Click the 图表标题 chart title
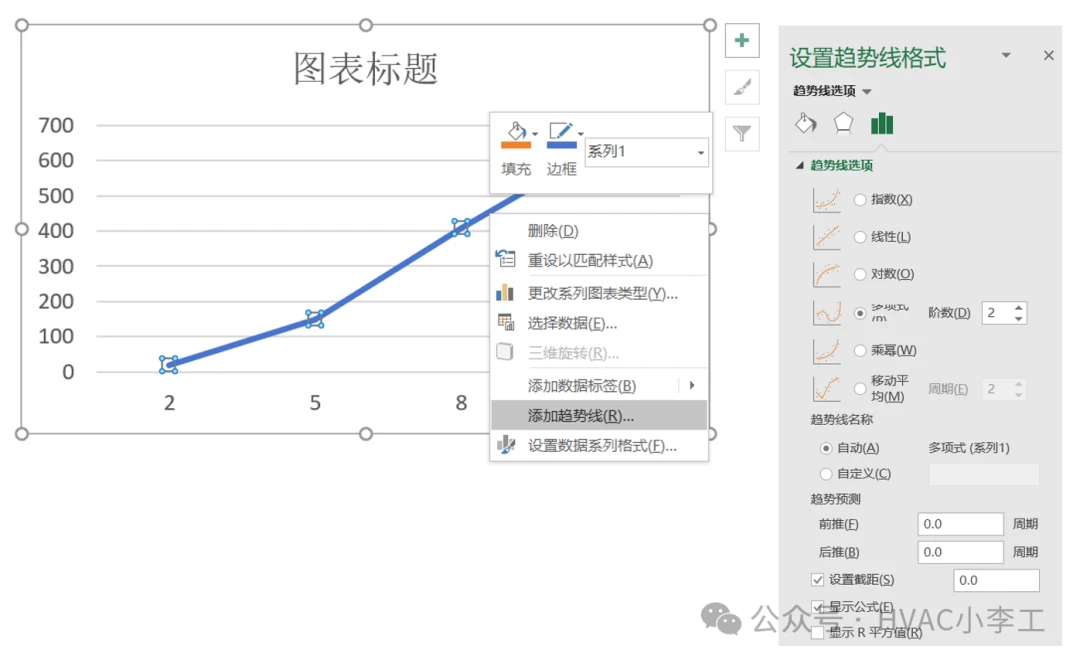Image resolution: width=1080 pixels, height=663 pixels. click(x=366, y=68)
